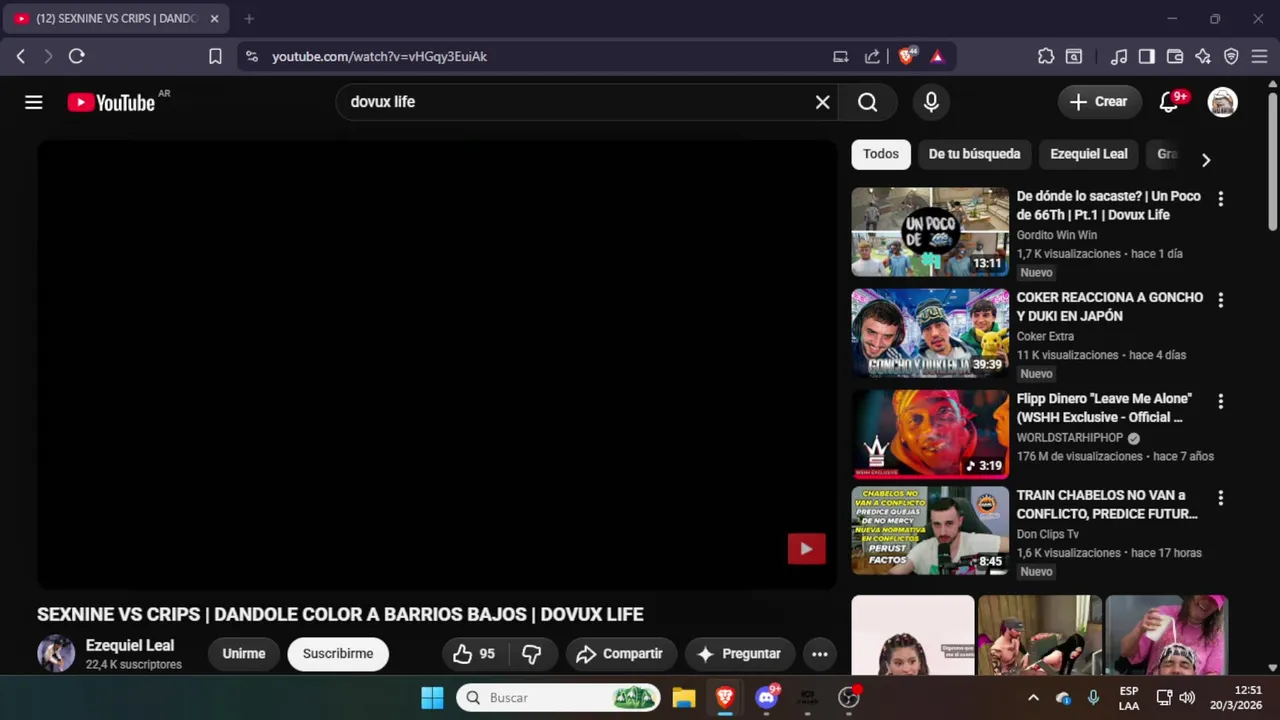Viewport: 1280px width, 720px height.
Task: Open the 'TRAIN CHABELOS NO VAN A CONFLICTO' title
Action: click(1107, 505)
